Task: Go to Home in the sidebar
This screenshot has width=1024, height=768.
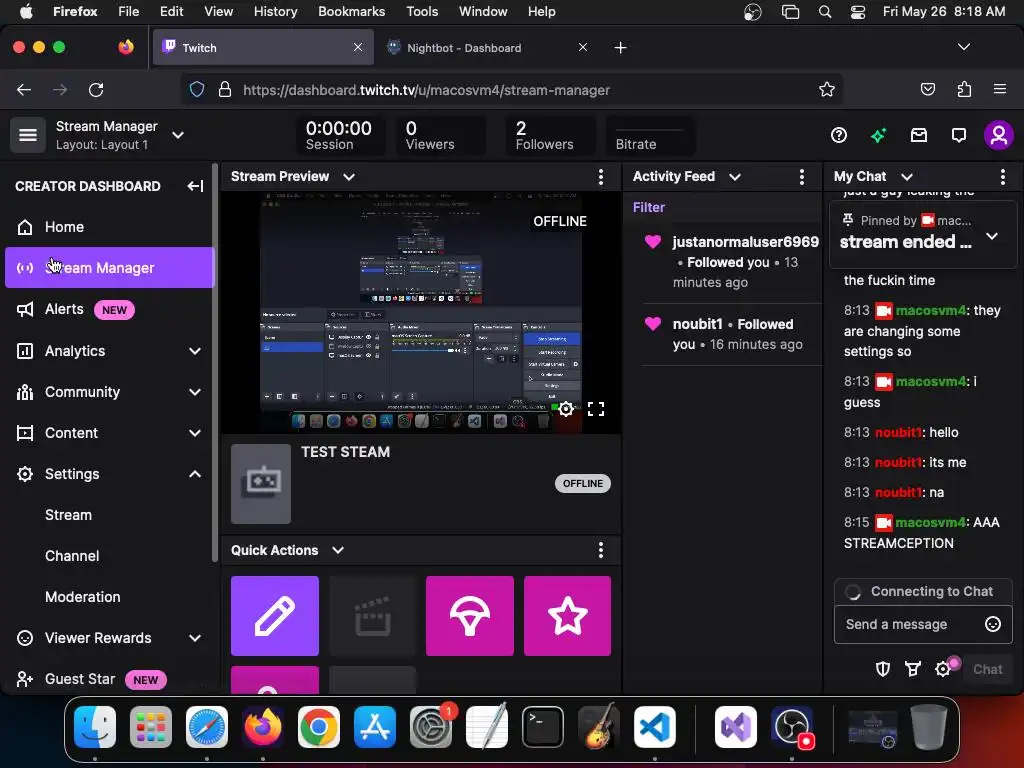Action: pos(110,227)
